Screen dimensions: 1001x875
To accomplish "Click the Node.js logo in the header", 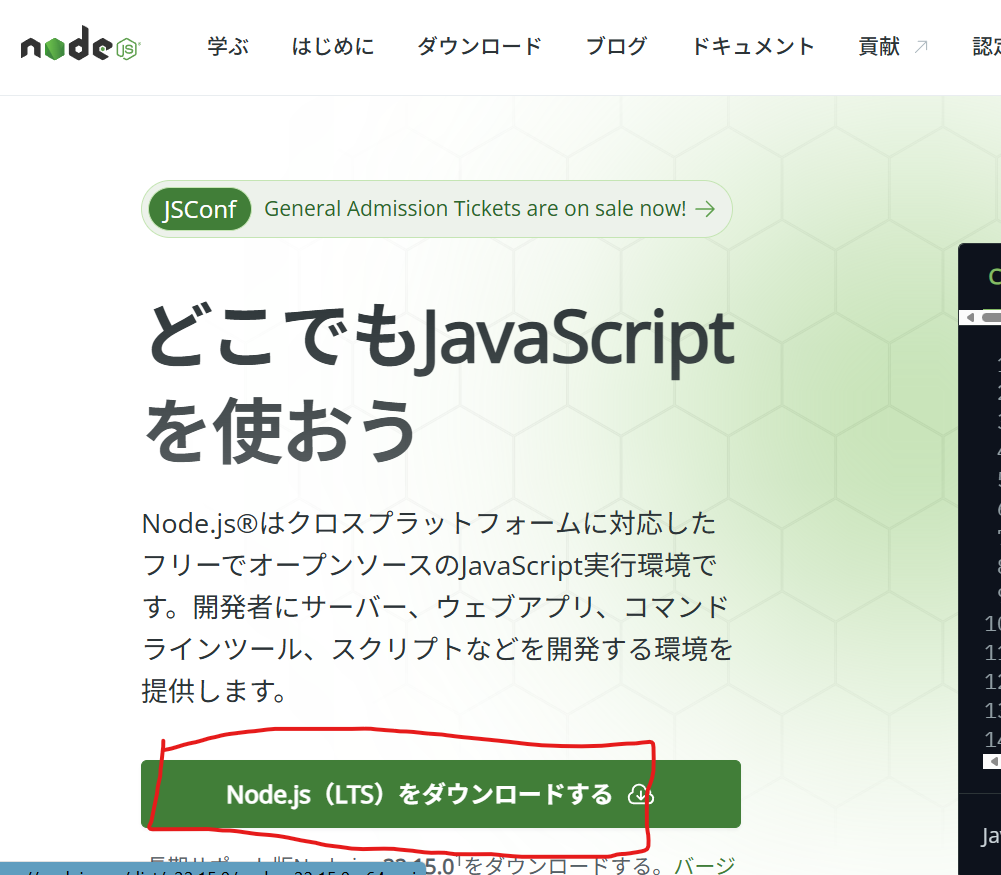I will (x=81, y=44).
